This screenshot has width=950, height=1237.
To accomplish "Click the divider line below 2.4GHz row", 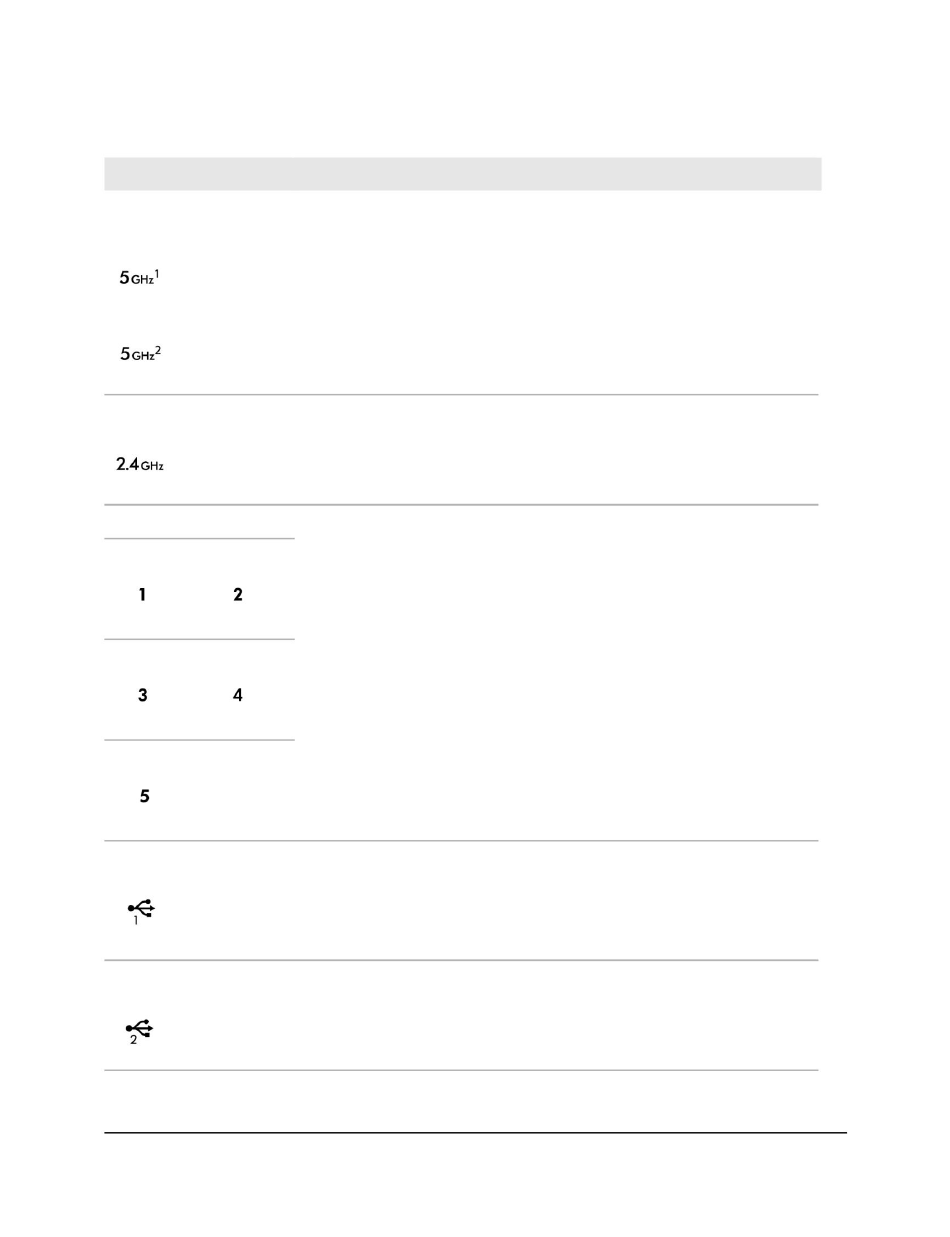I will (x=462, y=504).
